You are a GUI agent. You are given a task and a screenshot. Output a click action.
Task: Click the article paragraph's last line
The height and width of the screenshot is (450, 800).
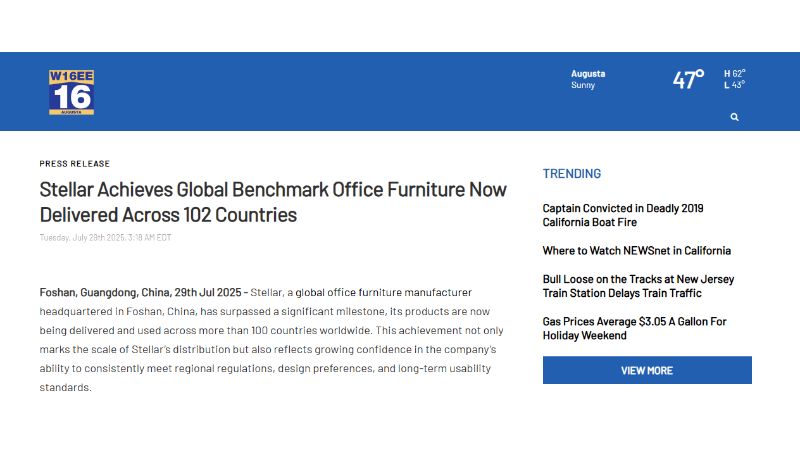pos(66,388)
